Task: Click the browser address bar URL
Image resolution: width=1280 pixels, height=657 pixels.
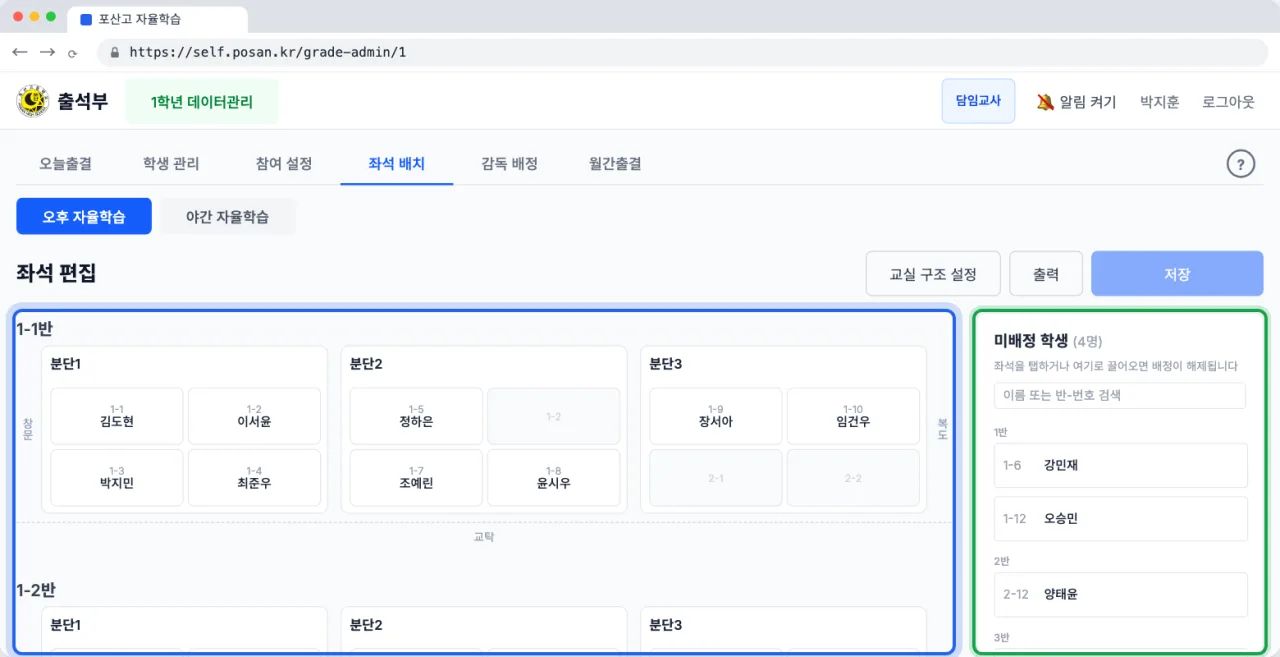Action: [x=268, y=52]
